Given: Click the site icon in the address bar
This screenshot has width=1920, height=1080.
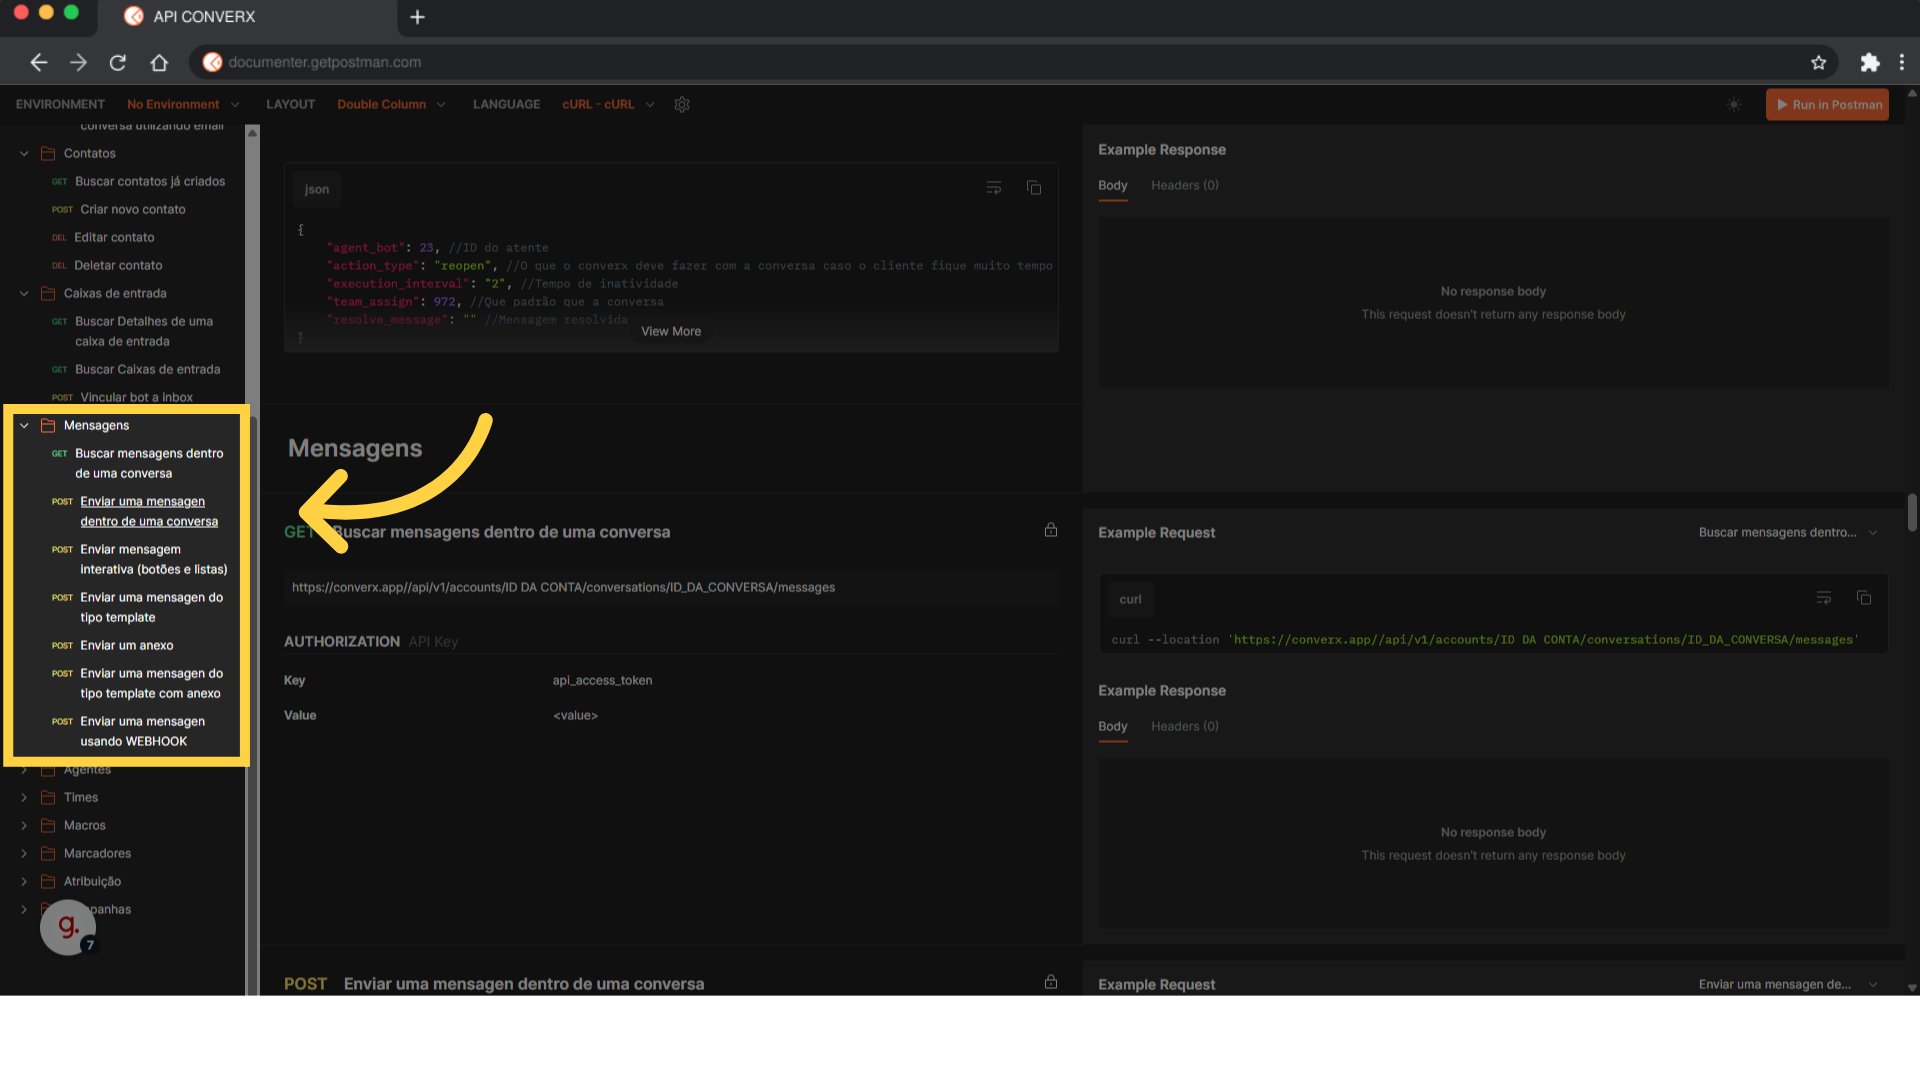Looking at the screenshot, I should [x=212, y=62].
